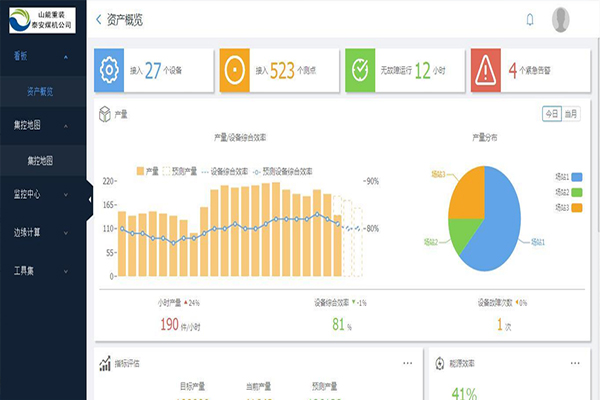Screen dimensions: 600x400
Task: Select 集控地图 submenu item
Action: point(41,160)
